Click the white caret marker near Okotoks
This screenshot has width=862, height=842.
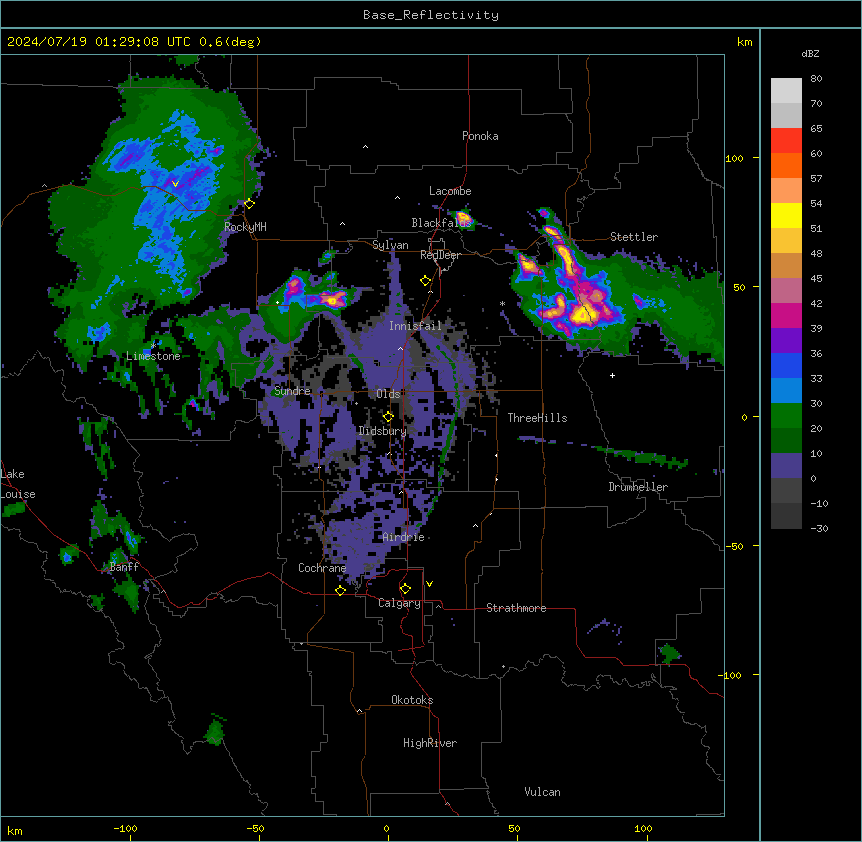pos(360,711)
